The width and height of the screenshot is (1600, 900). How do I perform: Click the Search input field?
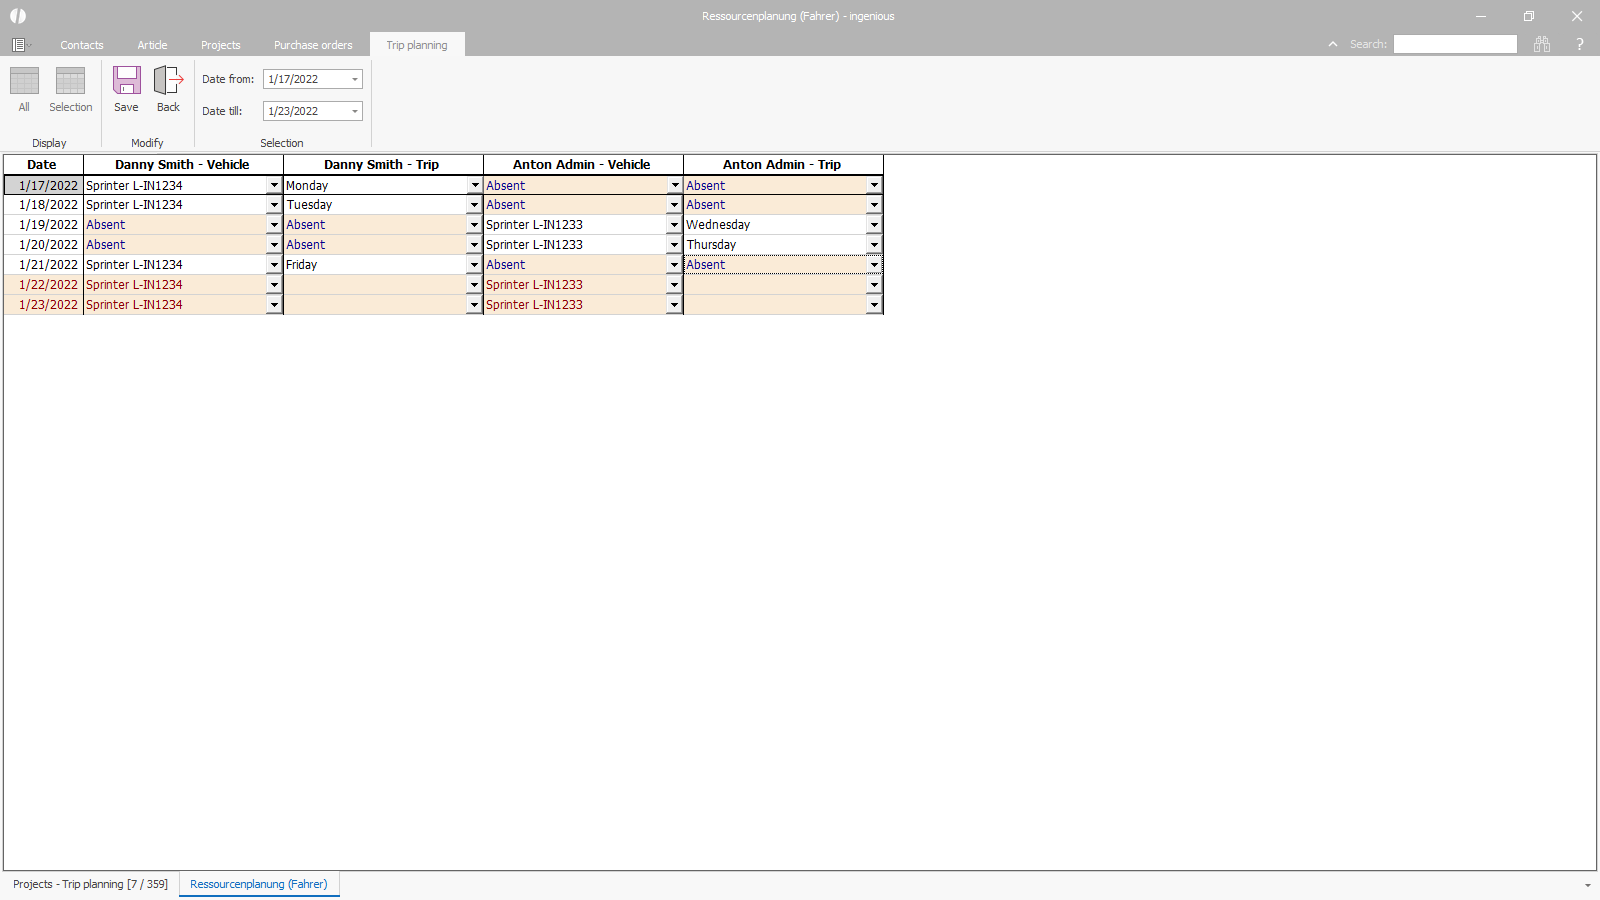pyautogui.click(x=1455, y=44)
